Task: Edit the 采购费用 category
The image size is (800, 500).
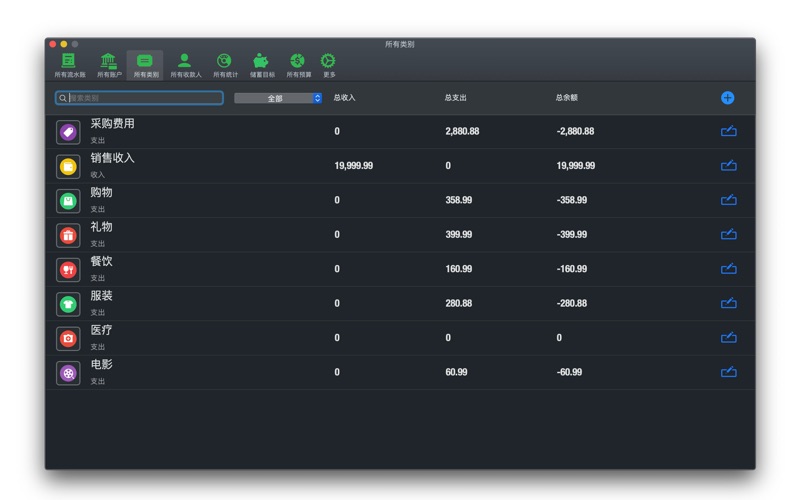Action: tap(728, 132)
